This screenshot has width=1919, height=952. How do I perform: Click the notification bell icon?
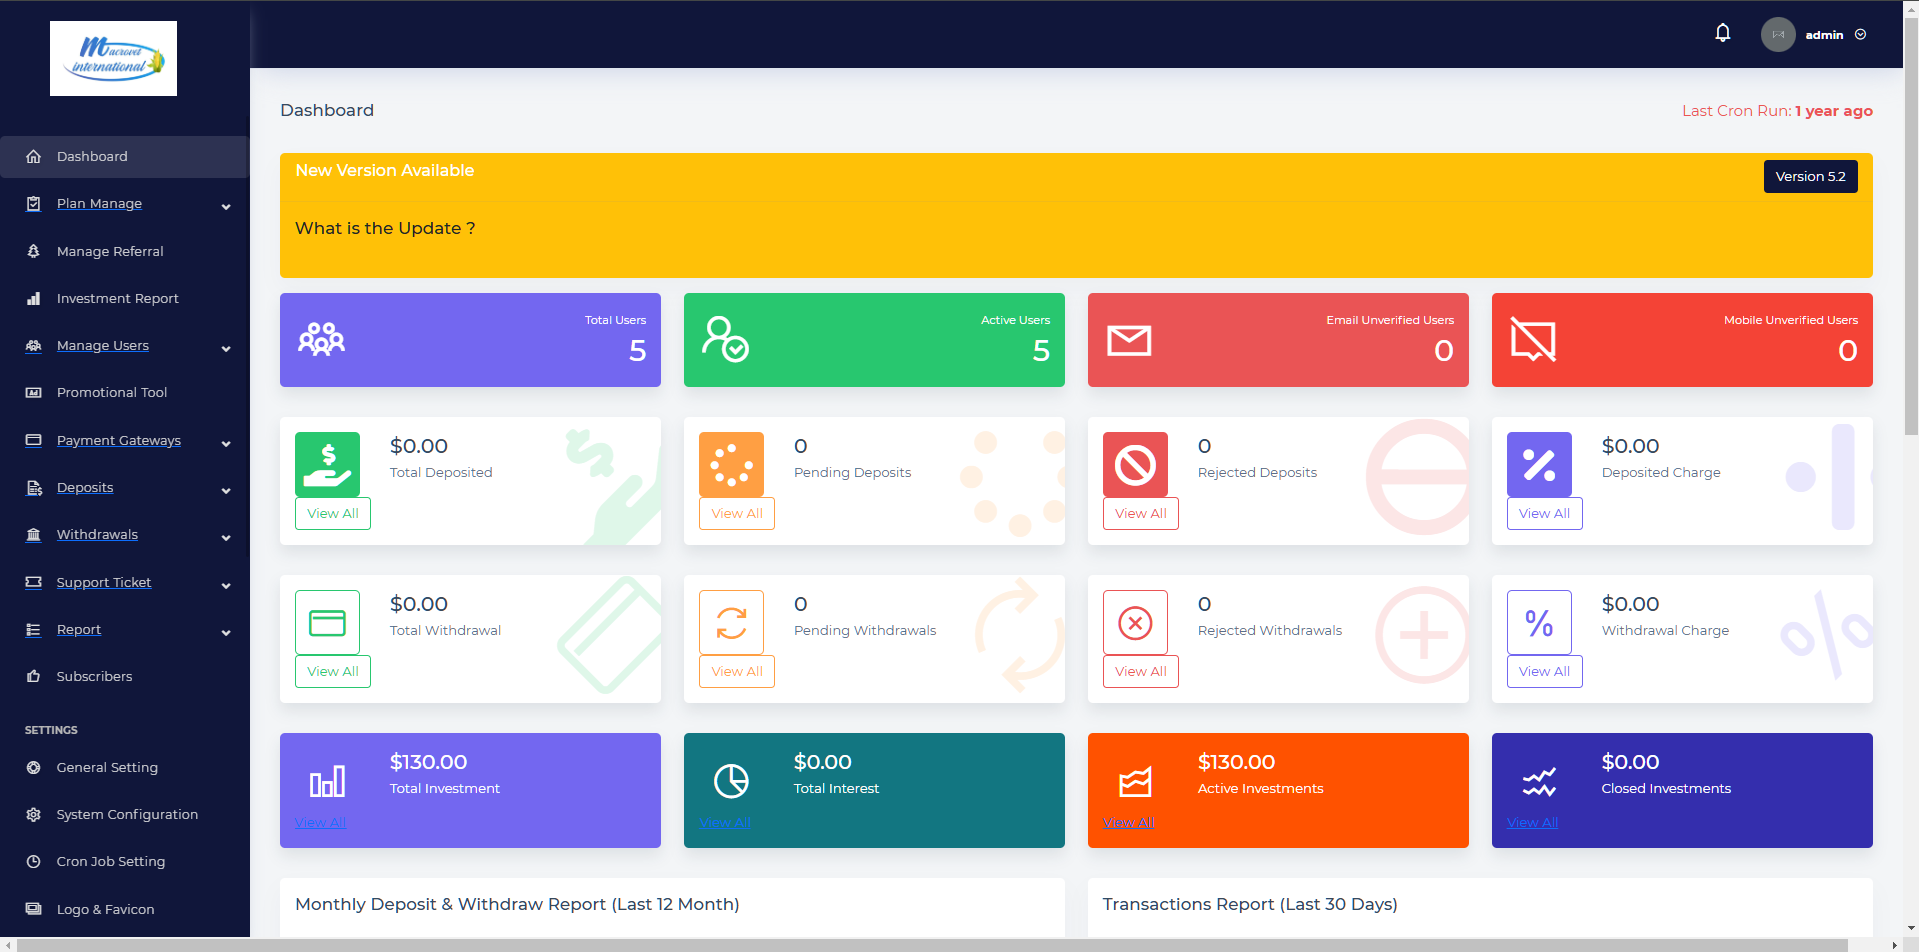pyautogui.click(x=1722, y=33)
